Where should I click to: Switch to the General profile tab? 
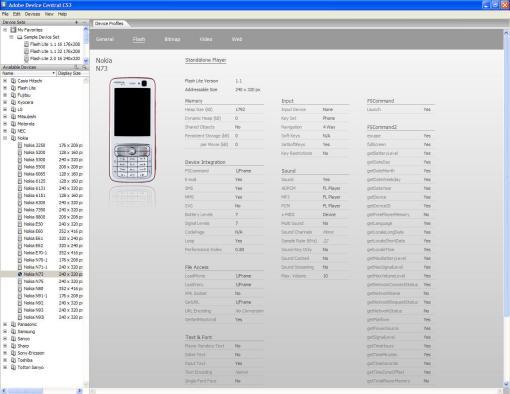point(105,39)
